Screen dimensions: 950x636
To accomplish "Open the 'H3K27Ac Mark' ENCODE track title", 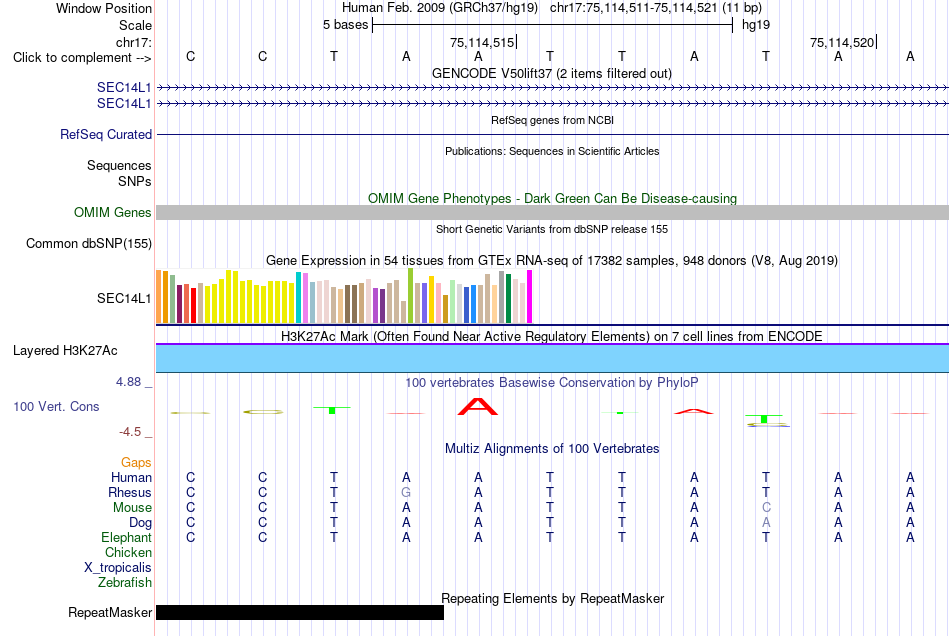I will point(552,336).
